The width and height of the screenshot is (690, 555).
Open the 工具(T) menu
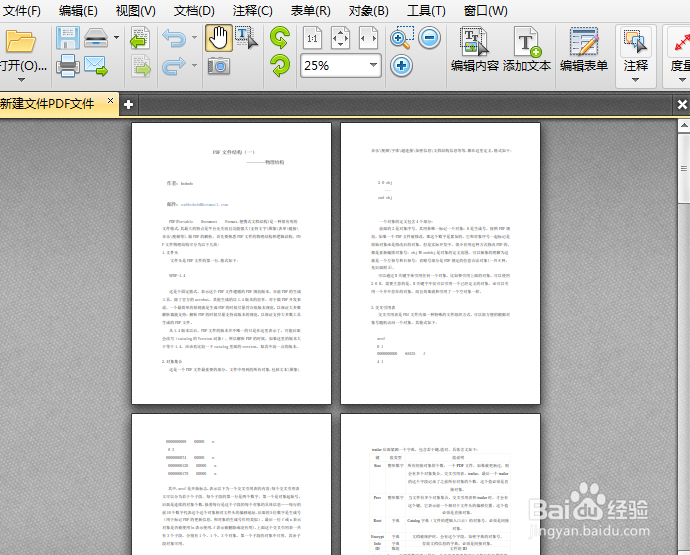pos(426,11)
